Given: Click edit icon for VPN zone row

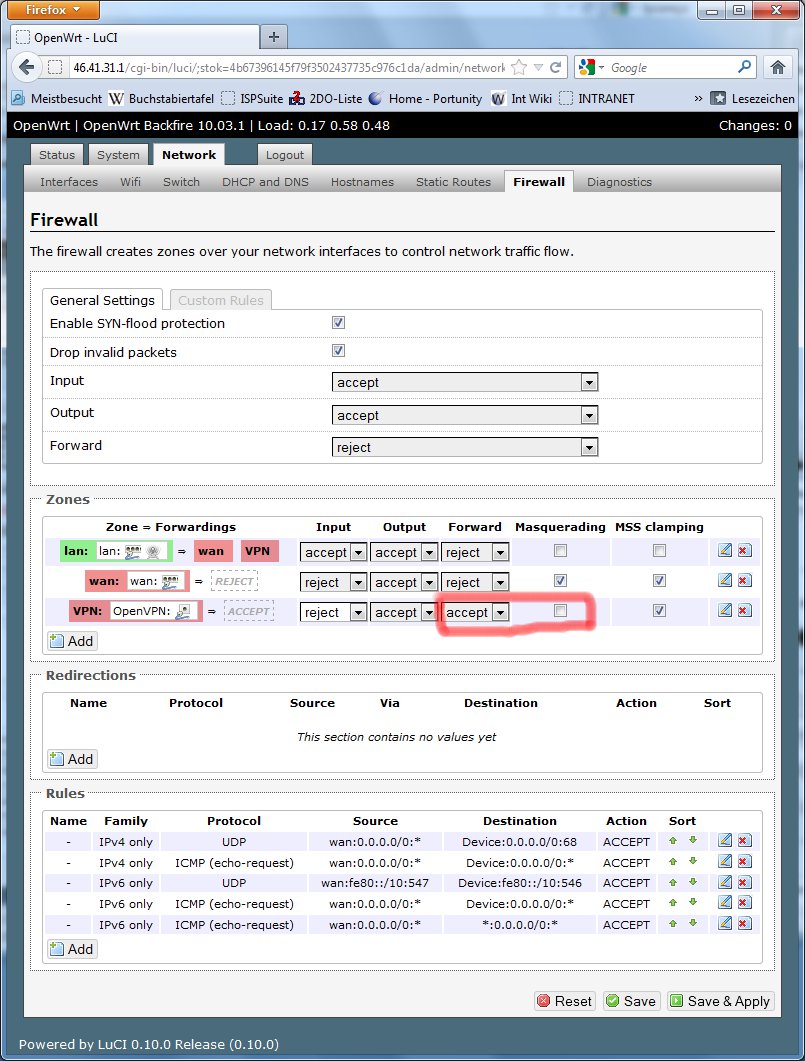Looking at the screenshot, I should 725,611.
